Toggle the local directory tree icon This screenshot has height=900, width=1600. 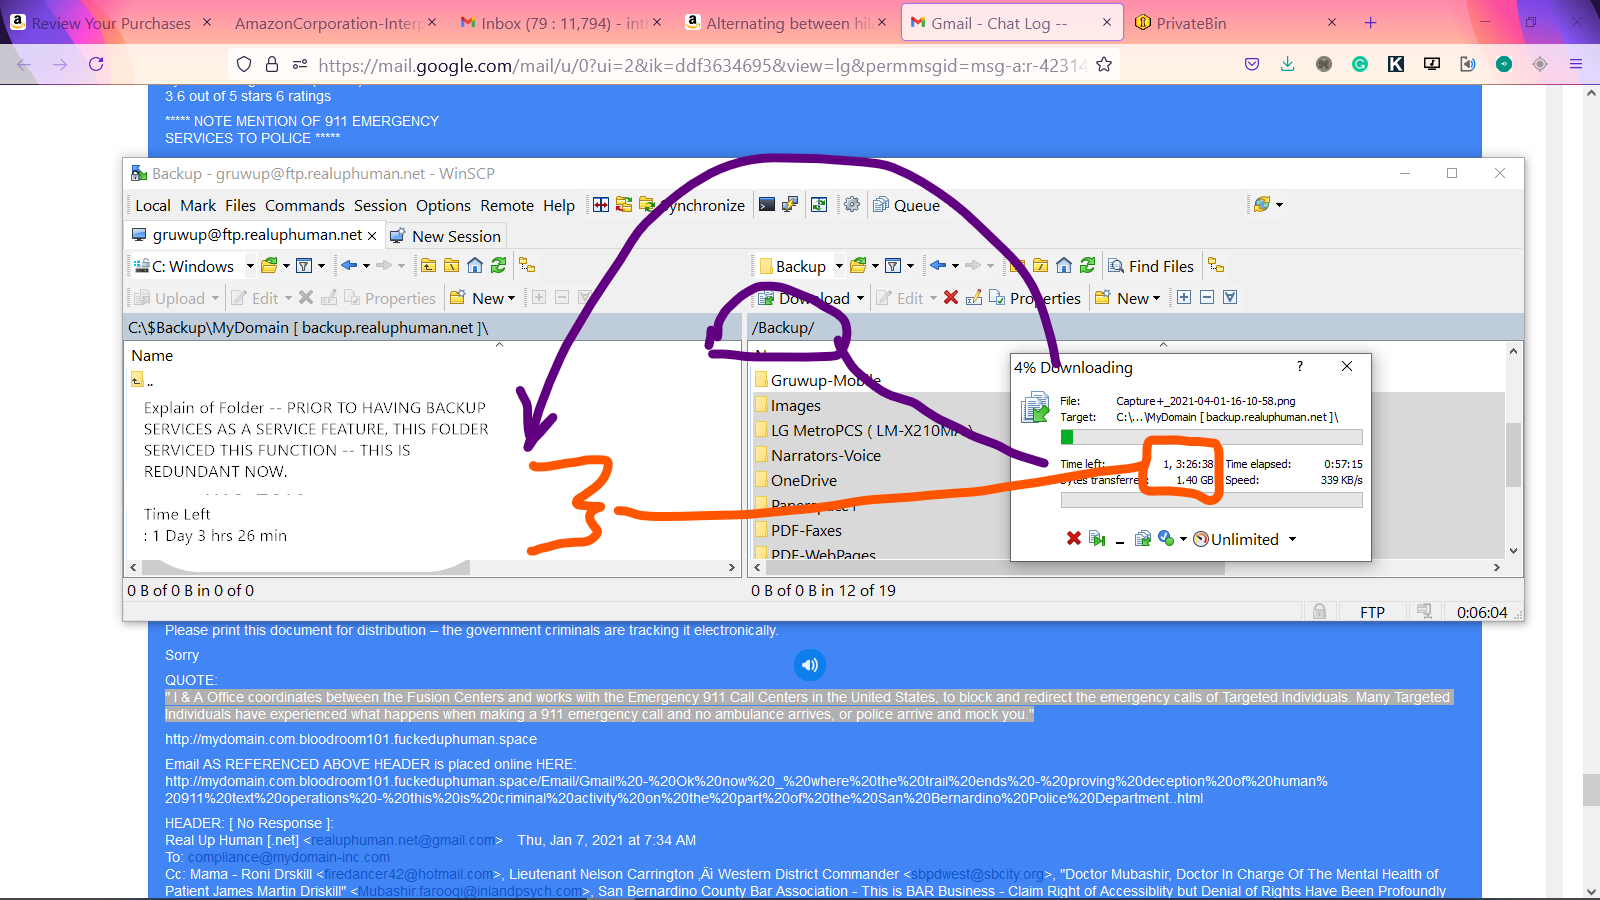pos(527,266)
